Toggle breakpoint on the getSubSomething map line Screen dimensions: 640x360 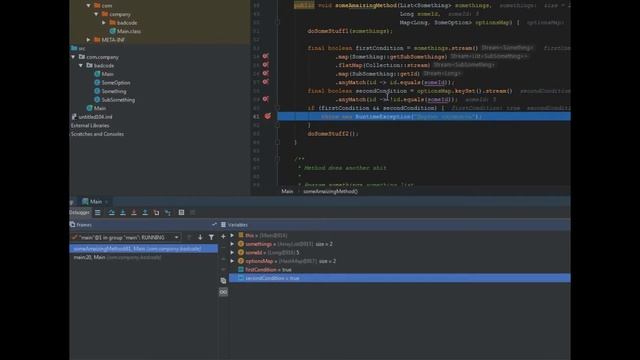coord(266,56)
